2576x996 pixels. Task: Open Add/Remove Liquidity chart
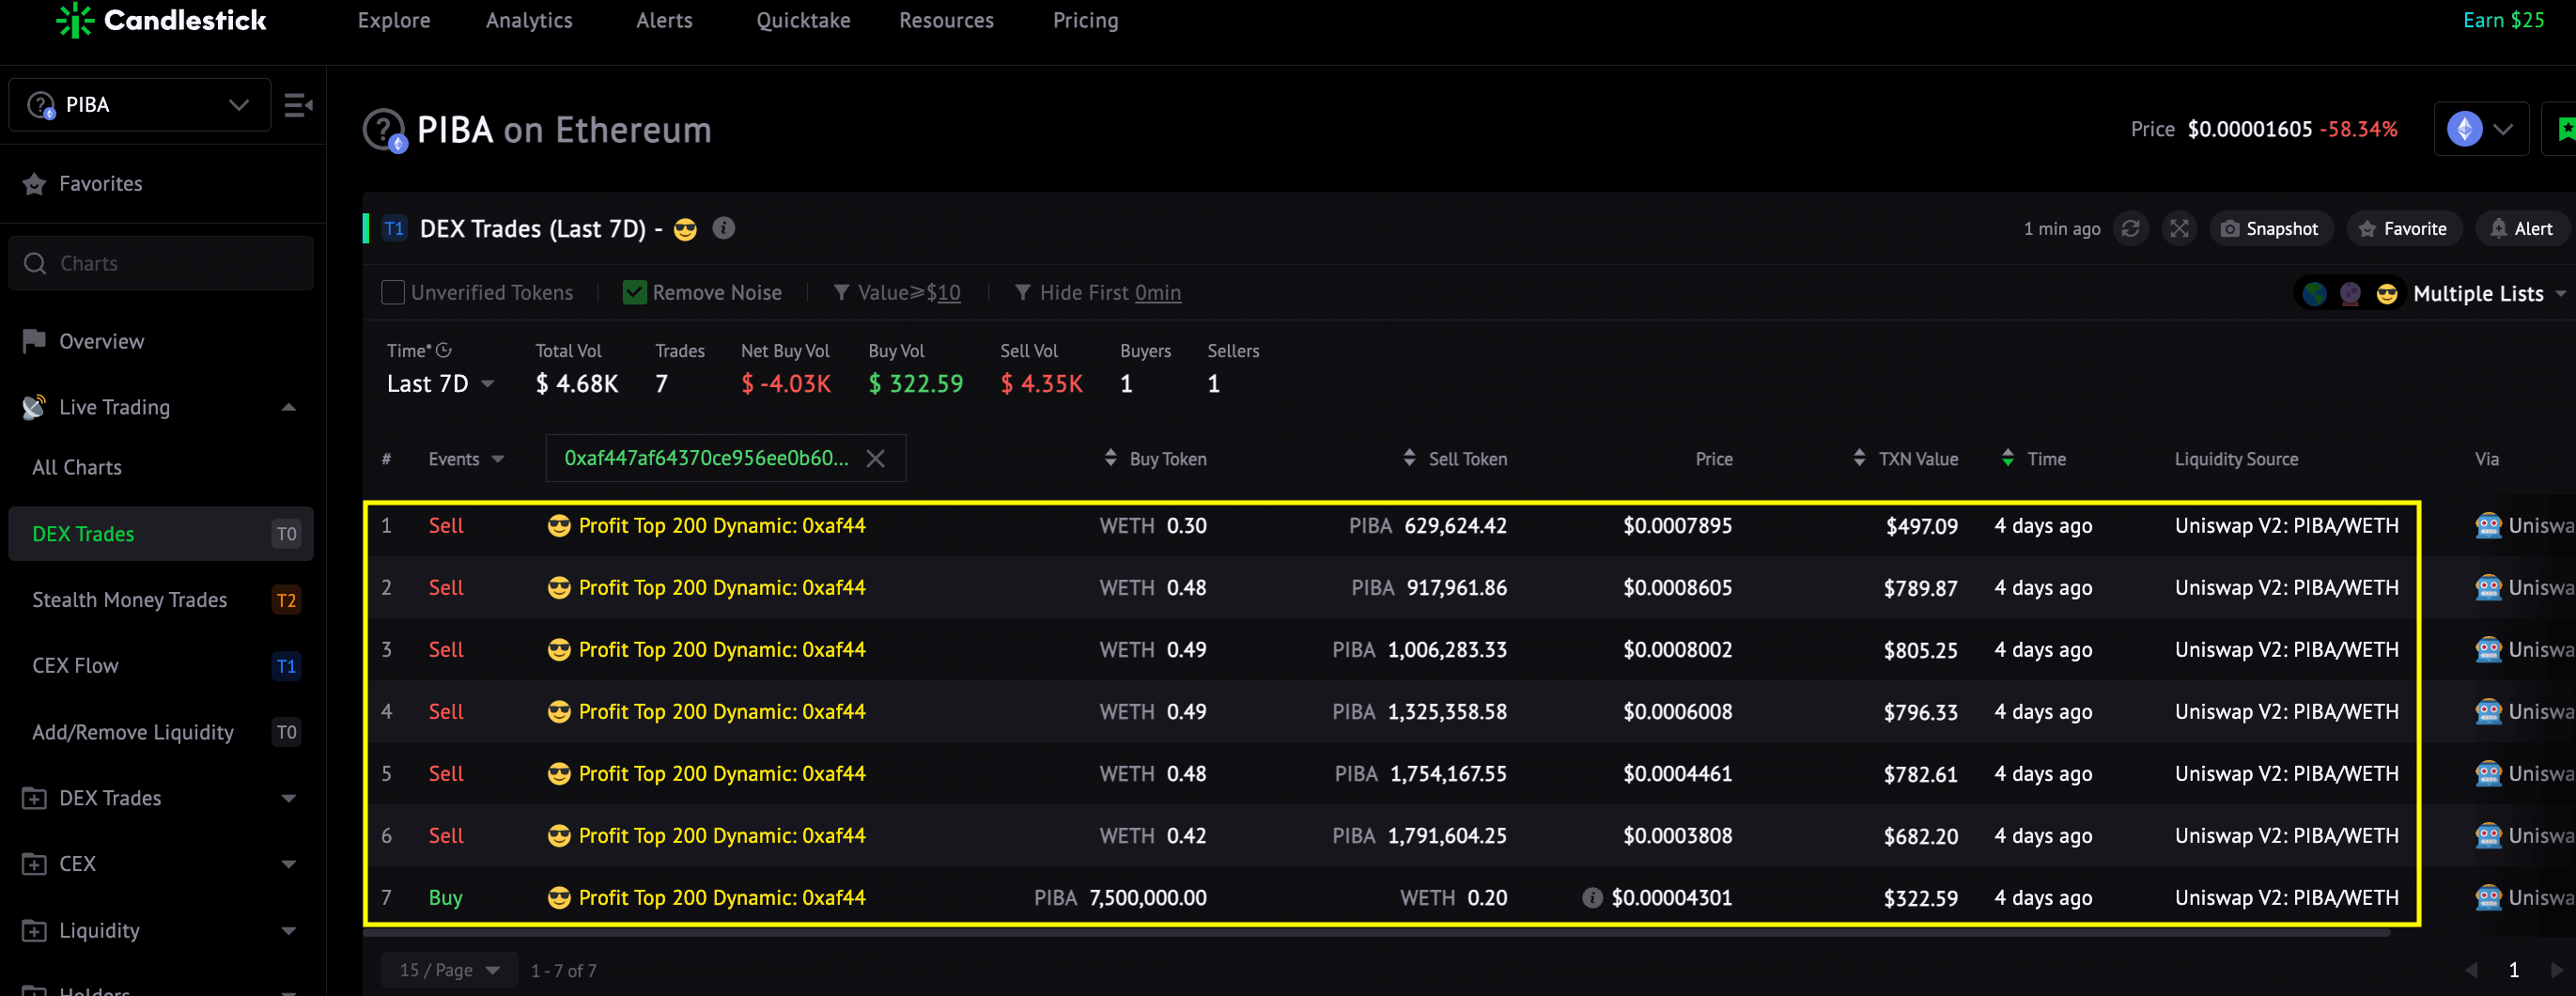[x=160, y=732]
